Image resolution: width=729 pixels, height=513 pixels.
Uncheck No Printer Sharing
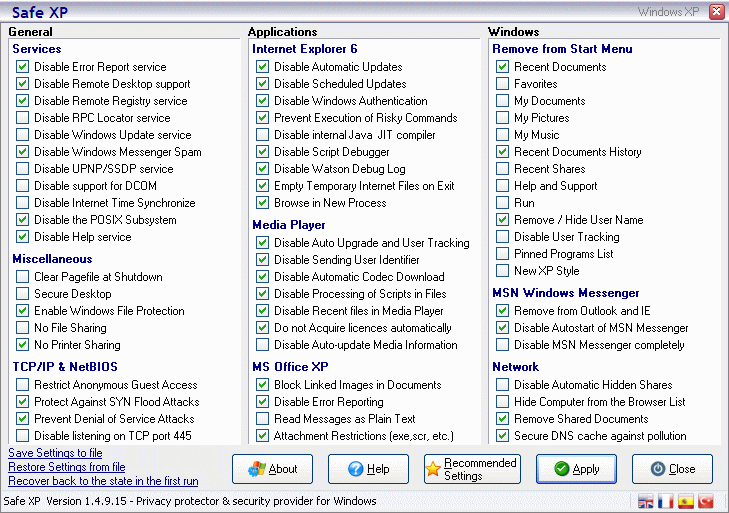22,345
